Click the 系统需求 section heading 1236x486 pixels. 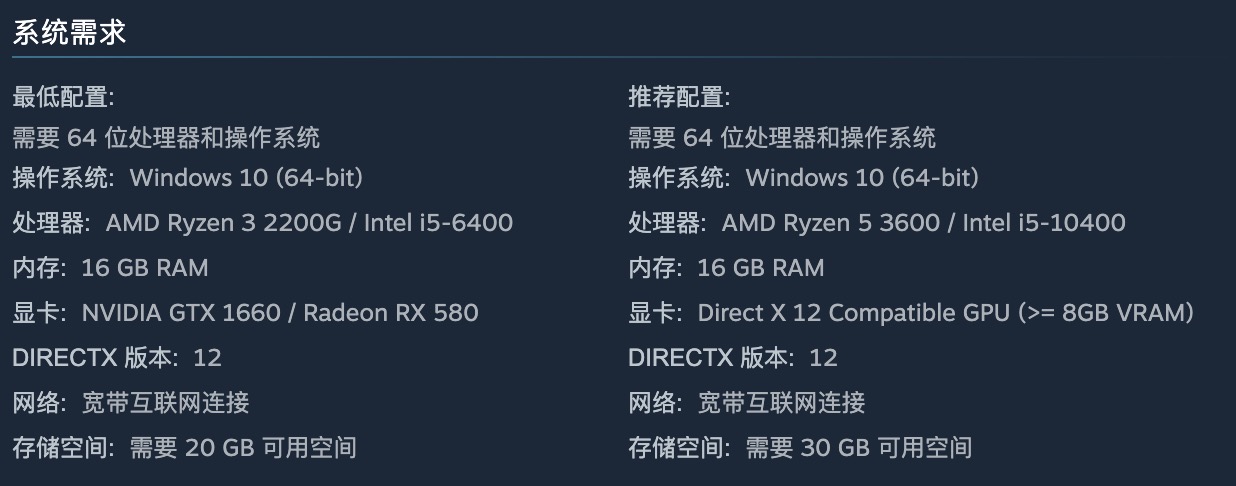point(69,32)
